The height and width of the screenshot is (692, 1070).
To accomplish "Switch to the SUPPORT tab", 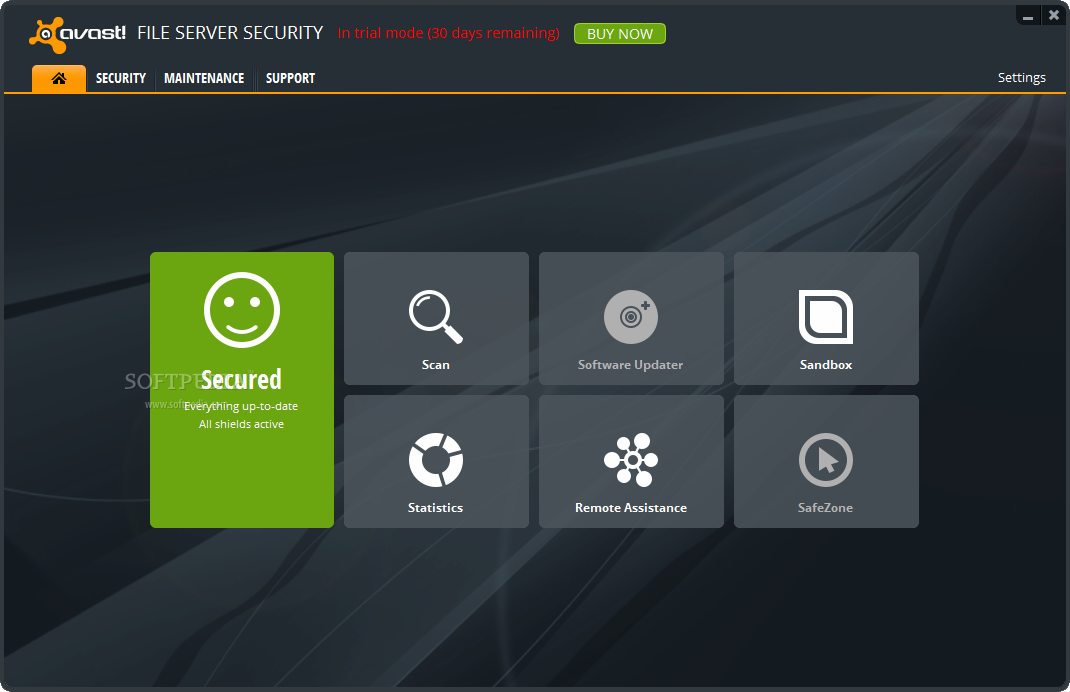I will click(x=290, y=78).
